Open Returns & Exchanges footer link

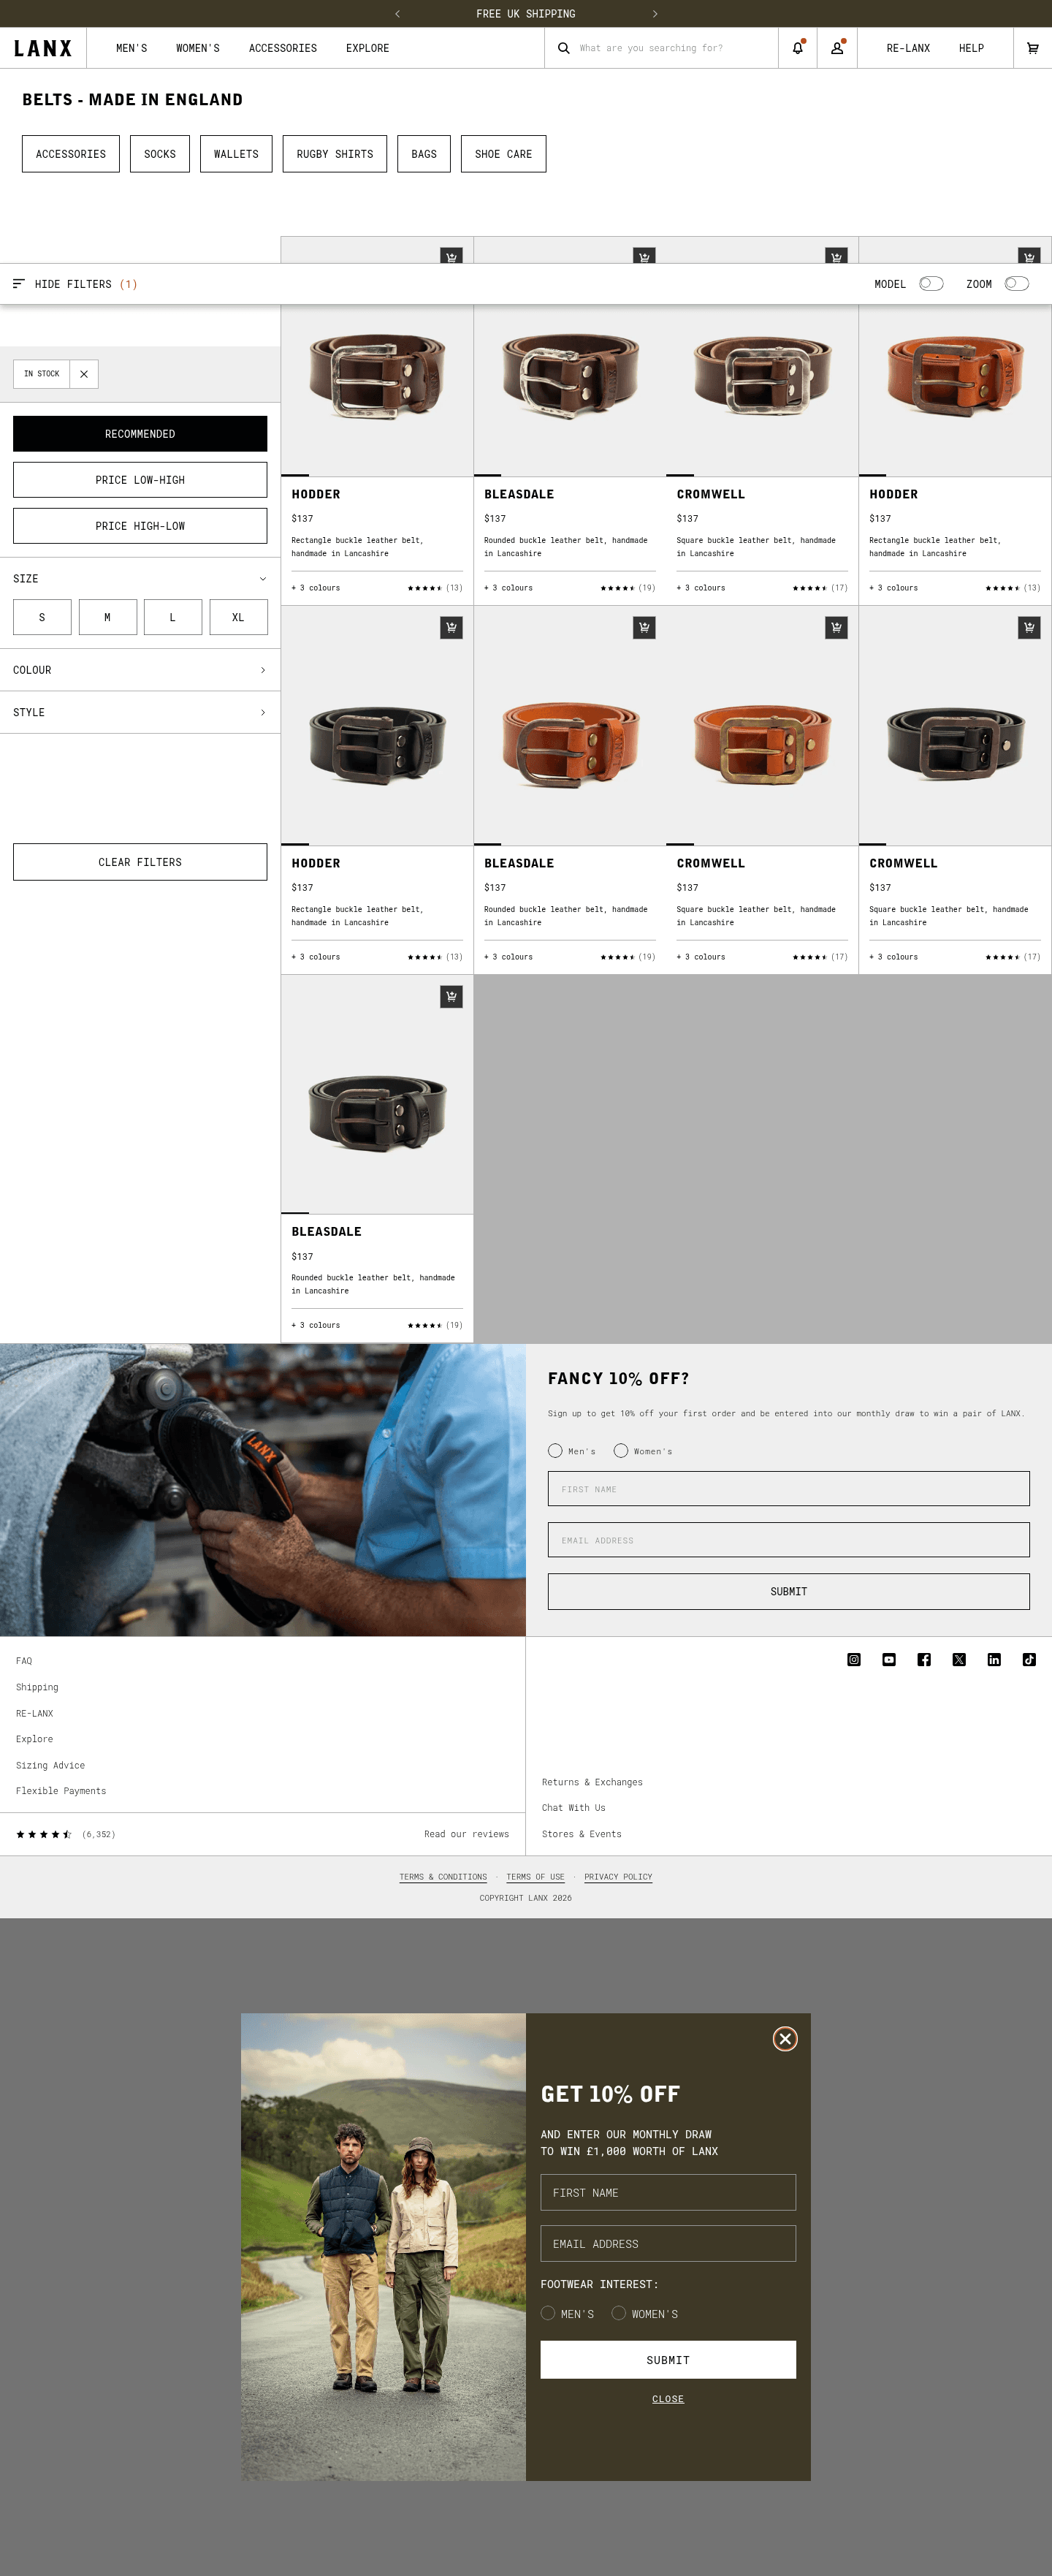pyautogui.click(x=592, y=1782)
